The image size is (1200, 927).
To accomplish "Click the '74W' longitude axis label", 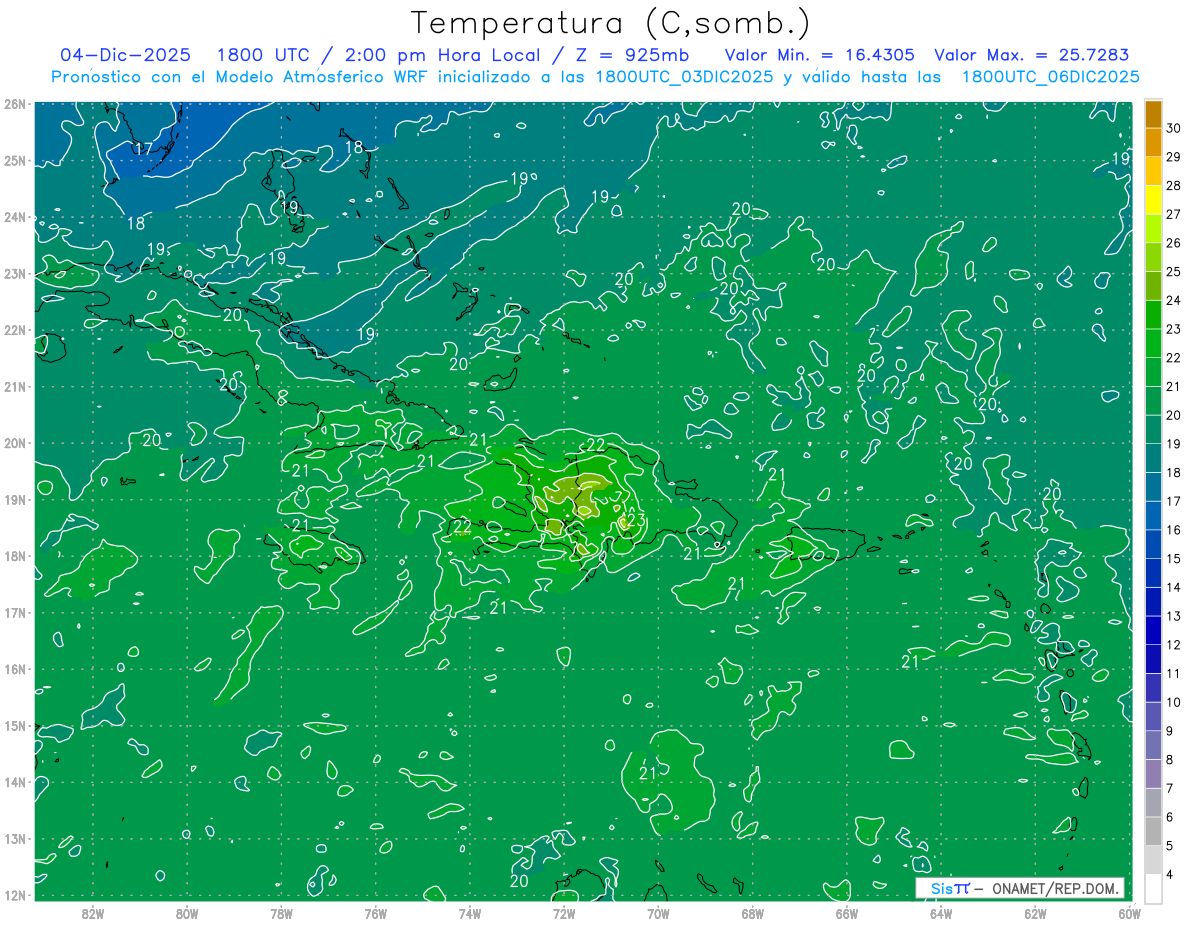I will tap(470, 913).
